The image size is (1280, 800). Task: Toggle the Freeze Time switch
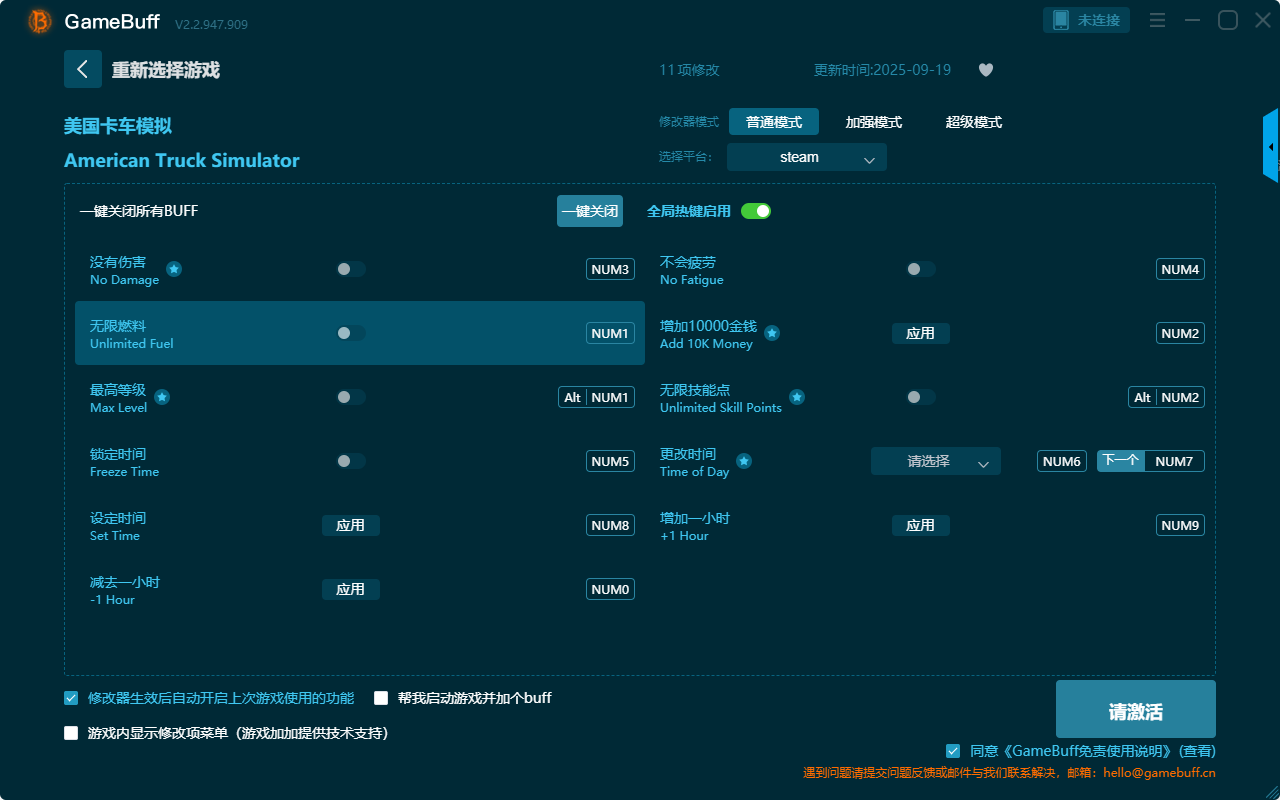pos(351,461)
